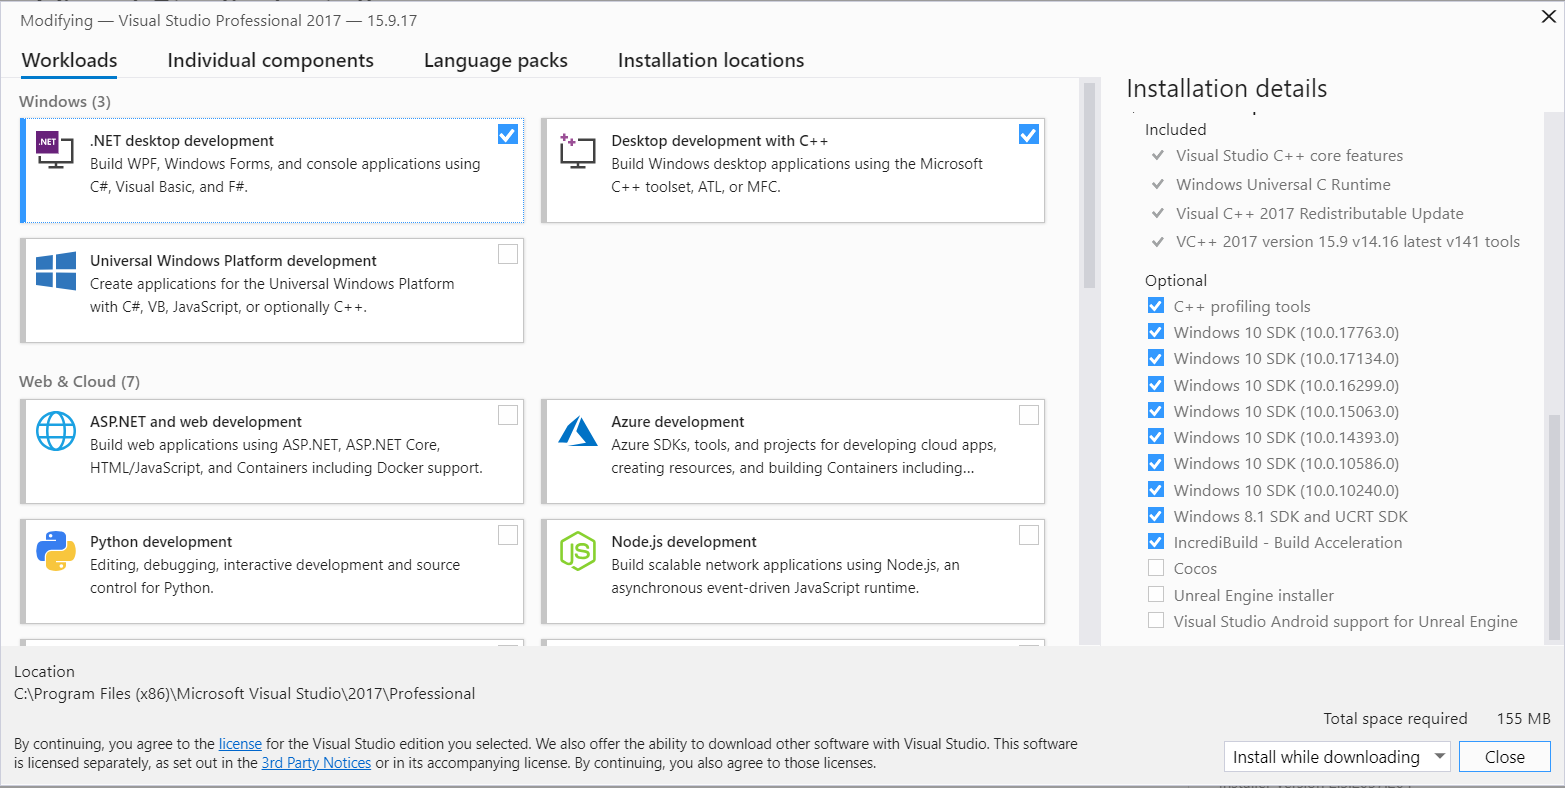Open the Language packs tab
Screen dimensions: 1565x788
click(x=495, y=61)
